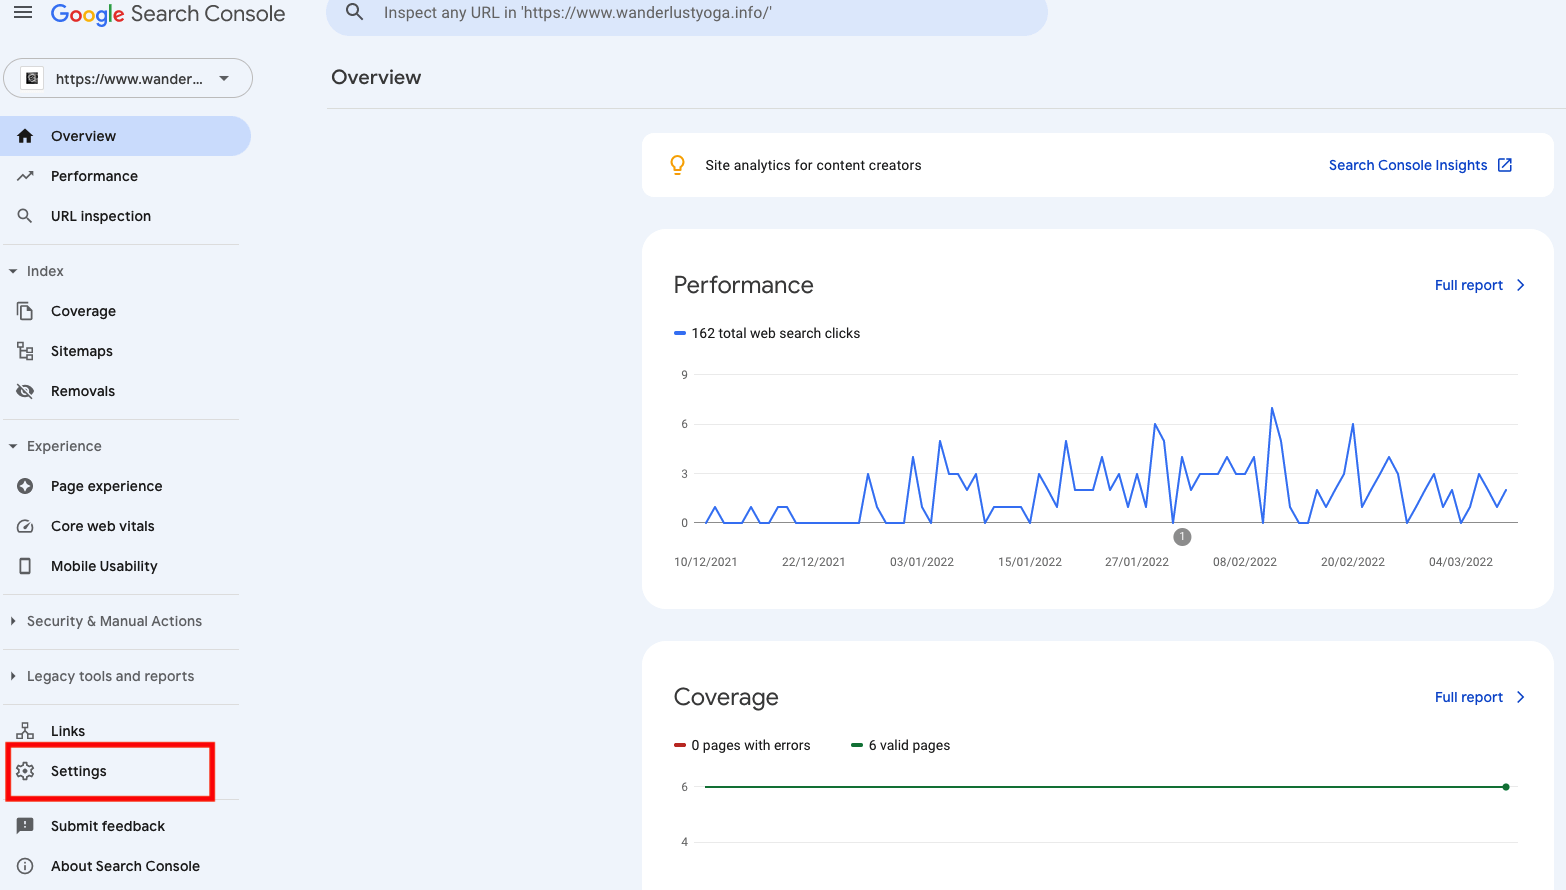
Task: Expand Security & Manual Actions section
Action: point(13,621)
